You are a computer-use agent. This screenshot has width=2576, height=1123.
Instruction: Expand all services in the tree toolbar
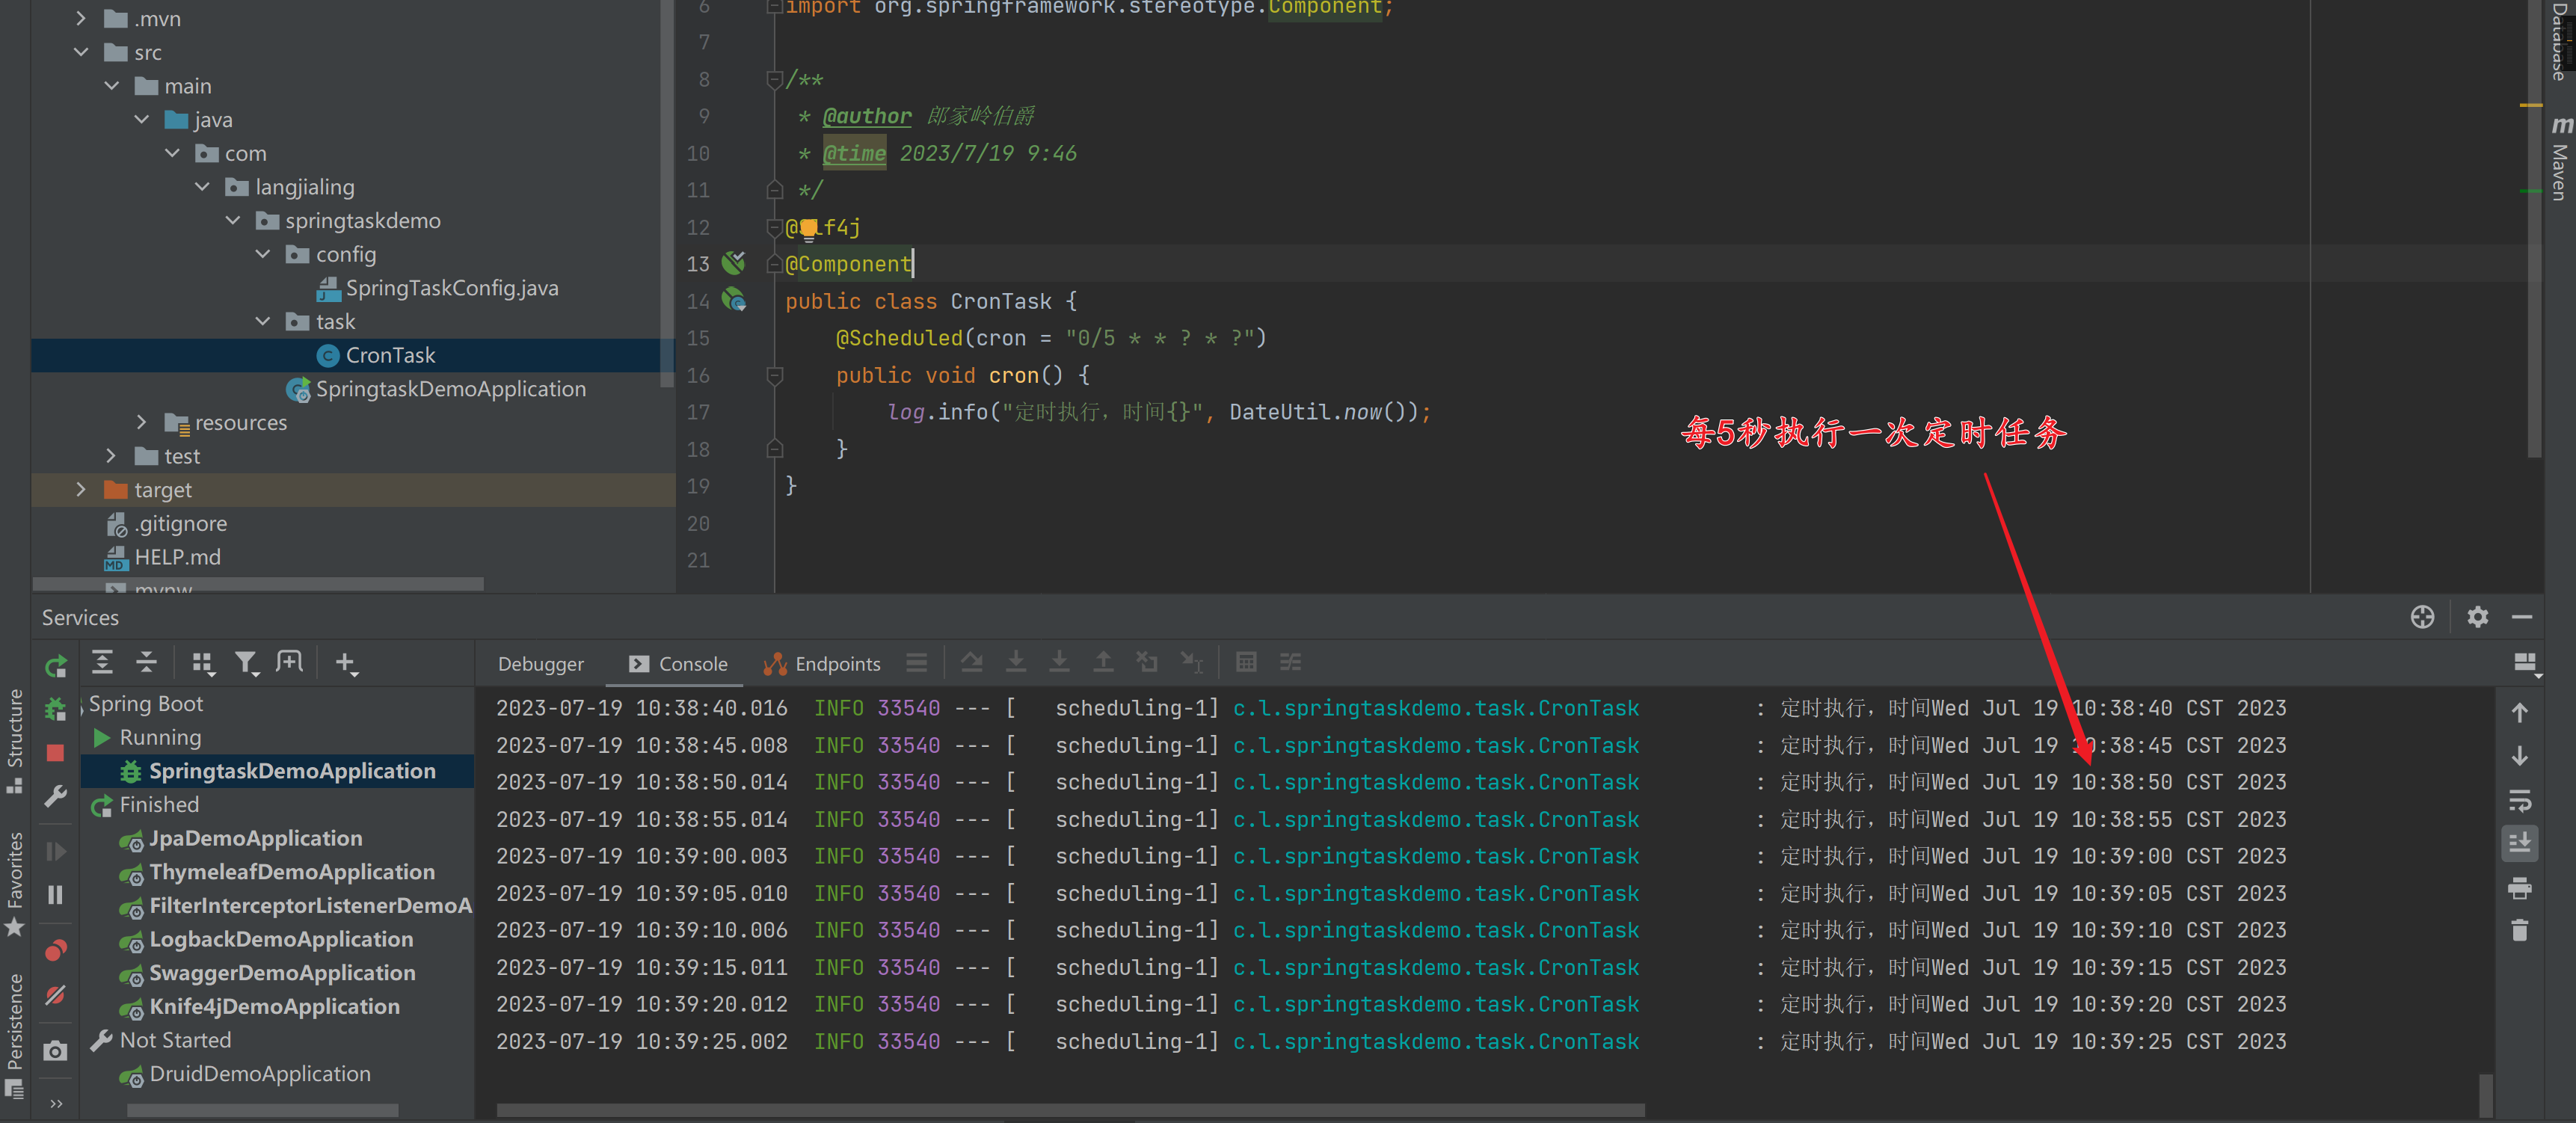tap(102, 662)
